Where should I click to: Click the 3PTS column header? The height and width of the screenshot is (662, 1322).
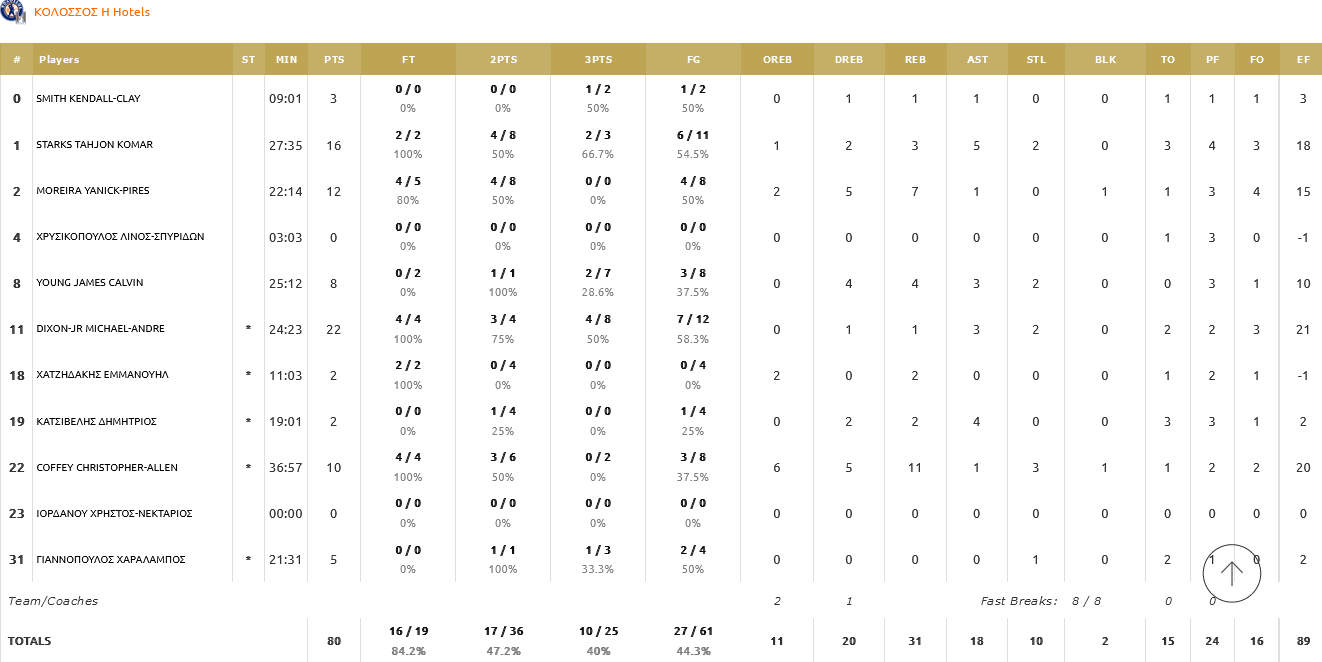tap(598, 60)
